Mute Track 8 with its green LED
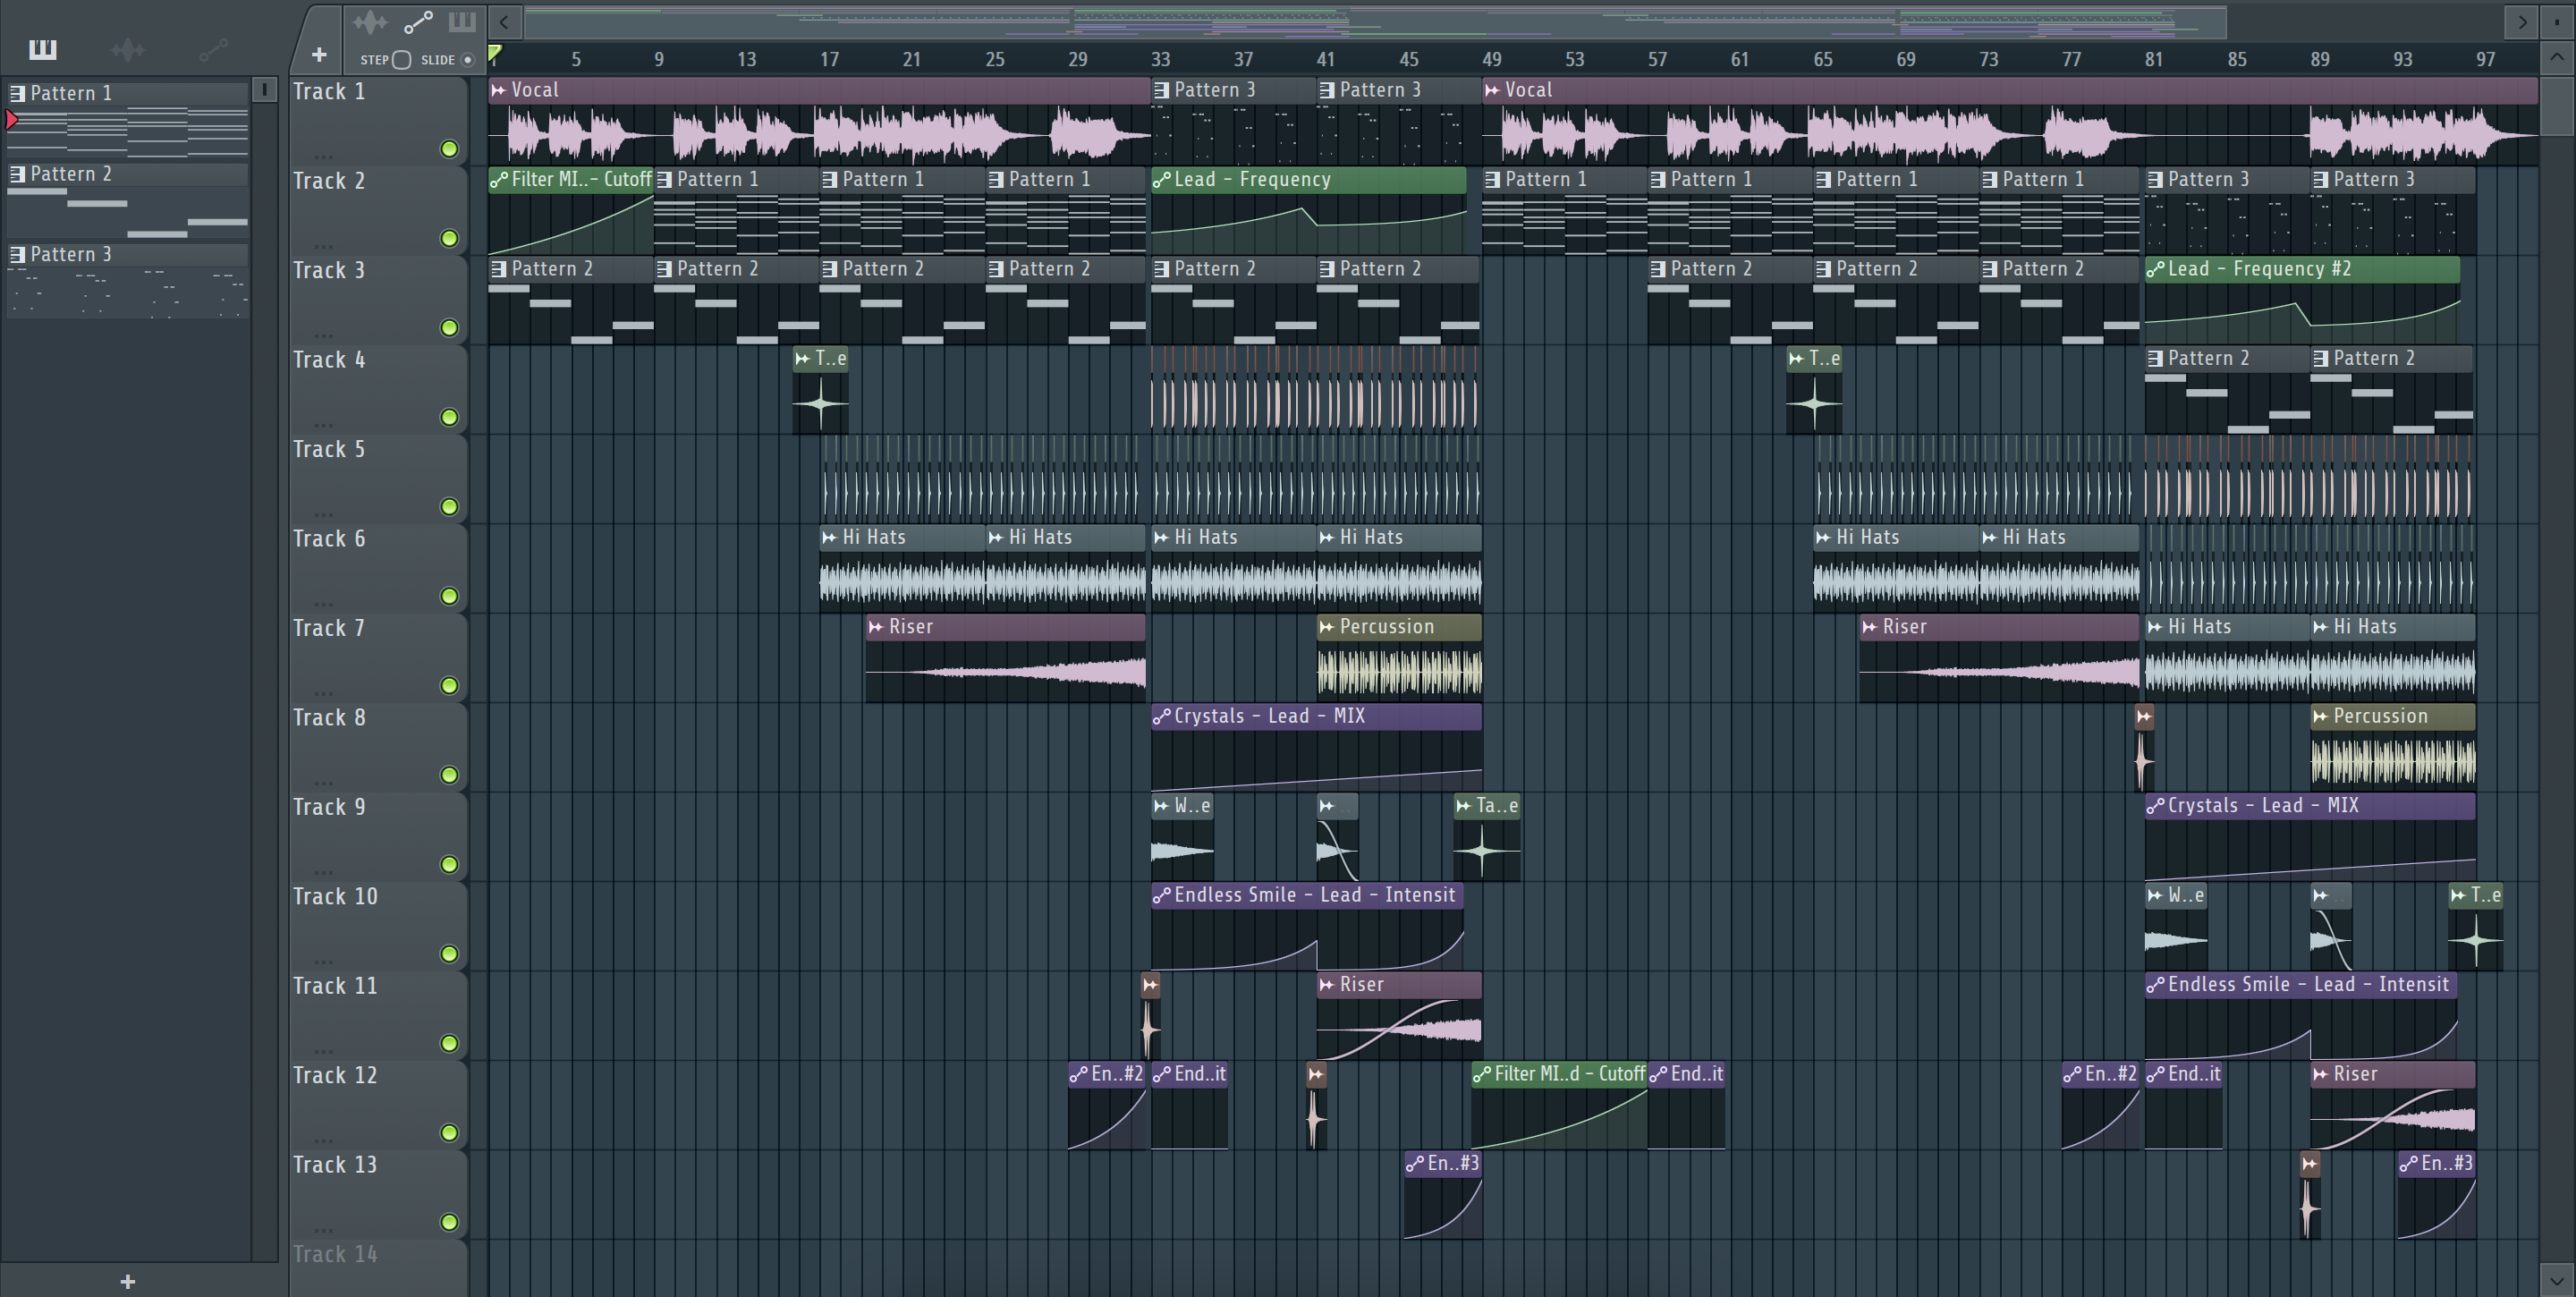Image resolution: width=2576 pixels, height=1297 pixels. [450, 775]
